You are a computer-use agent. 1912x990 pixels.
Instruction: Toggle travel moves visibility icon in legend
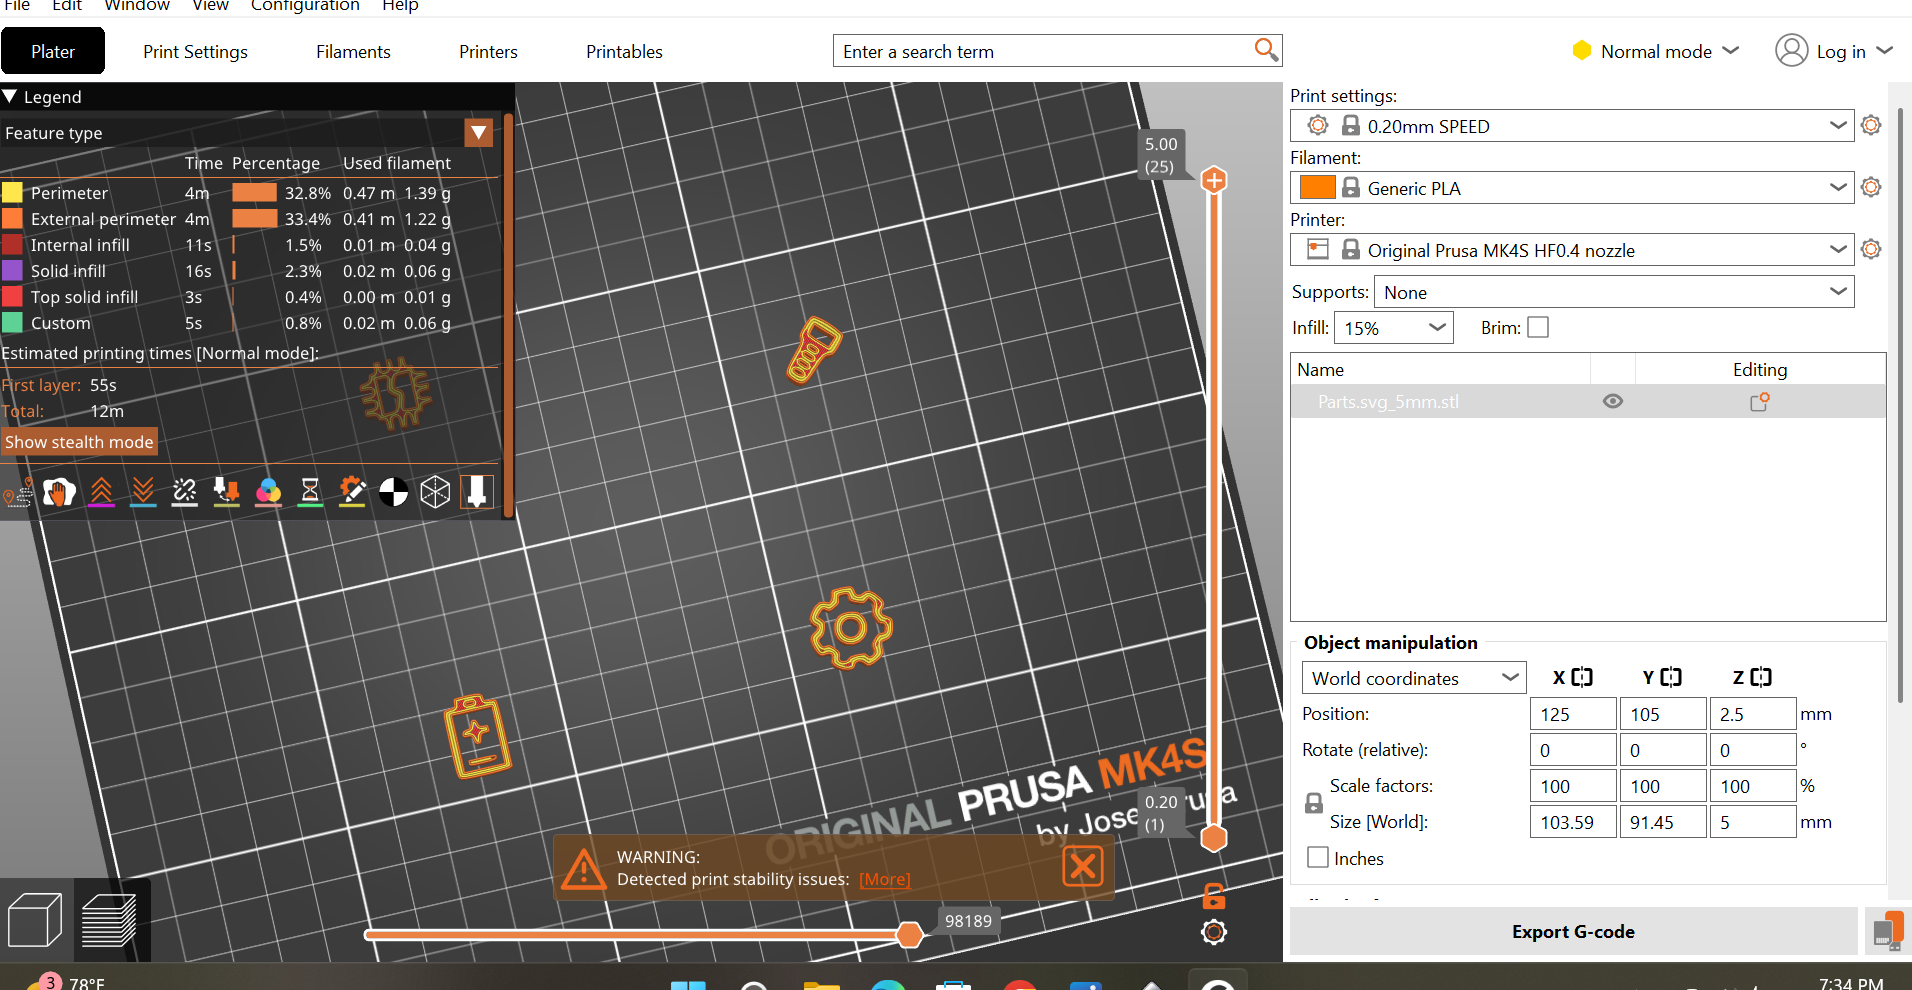(18, 492)
